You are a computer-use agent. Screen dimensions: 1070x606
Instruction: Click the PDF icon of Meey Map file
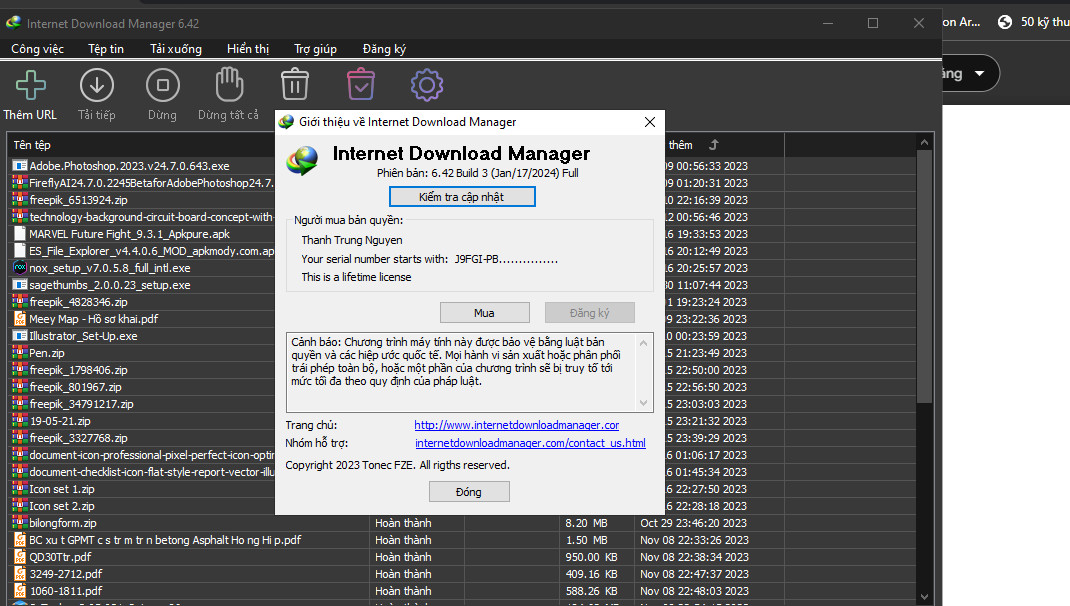pyautogui.click(x=20, y=319)
